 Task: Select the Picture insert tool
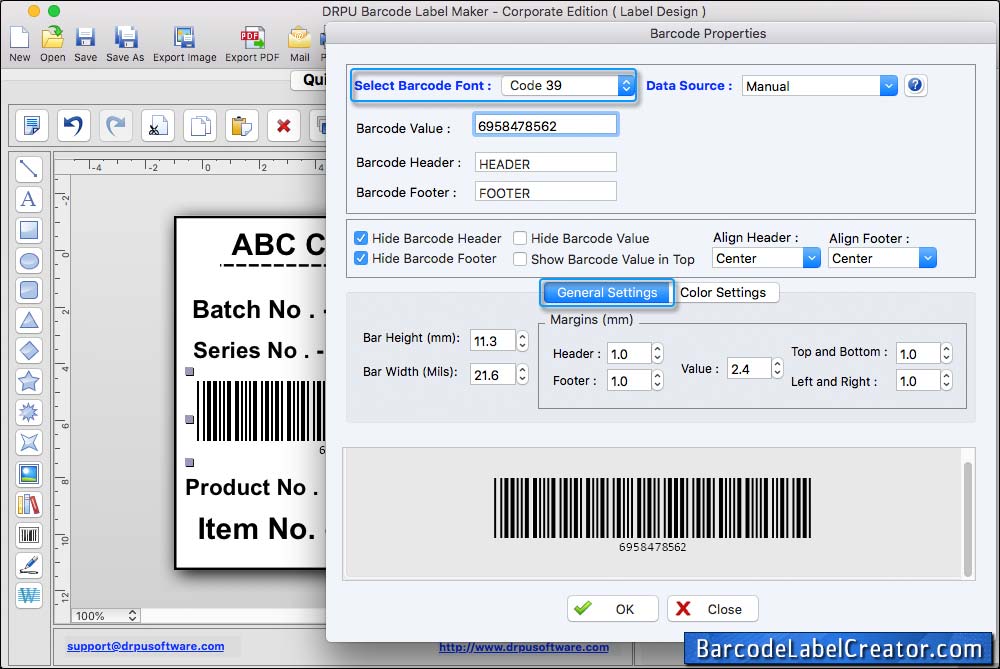pos(29,474)
